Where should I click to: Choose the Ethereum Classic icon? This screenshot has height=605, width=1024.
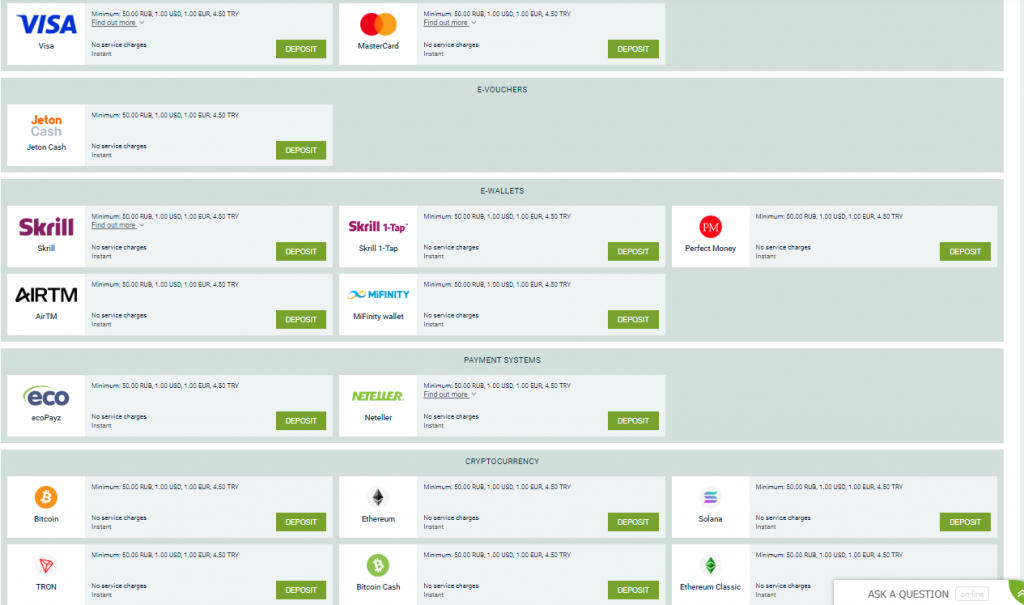click(x=711, y=565)
